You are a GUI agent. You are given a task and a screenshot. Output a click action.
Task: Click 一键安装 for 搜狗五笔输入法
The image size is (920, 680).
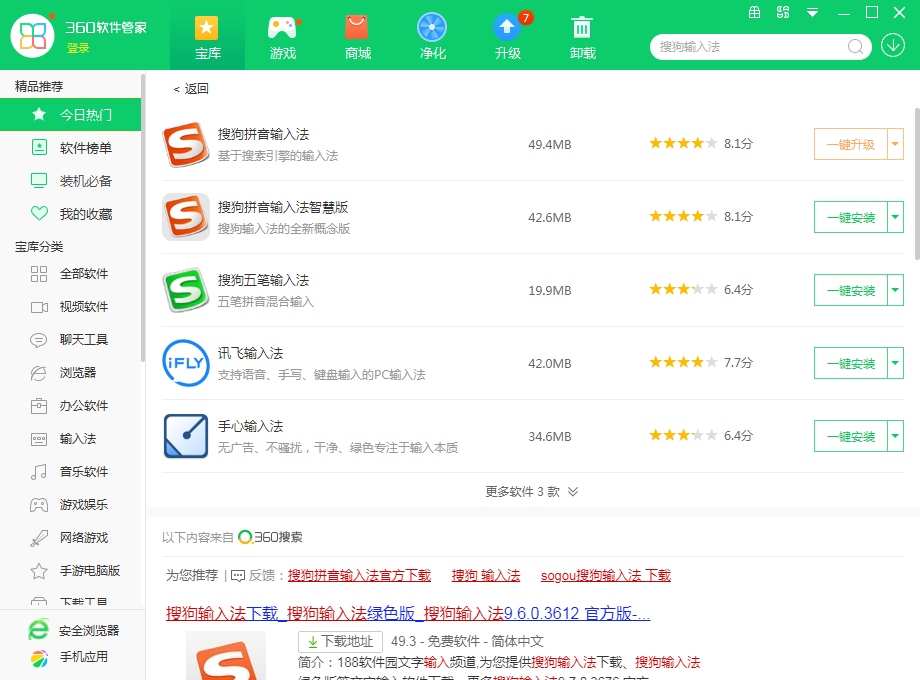click(x=851, y=290)
